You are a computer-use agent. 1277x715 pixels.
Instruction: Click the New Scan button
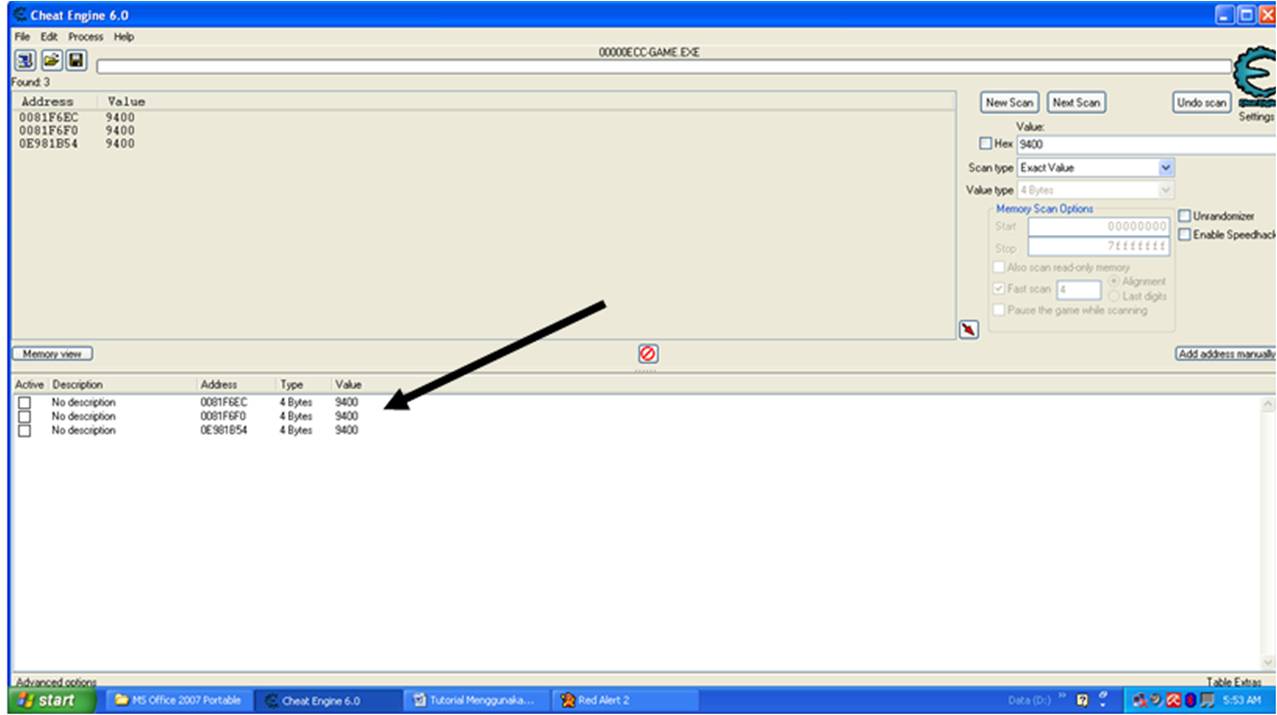click(1009, 102)
